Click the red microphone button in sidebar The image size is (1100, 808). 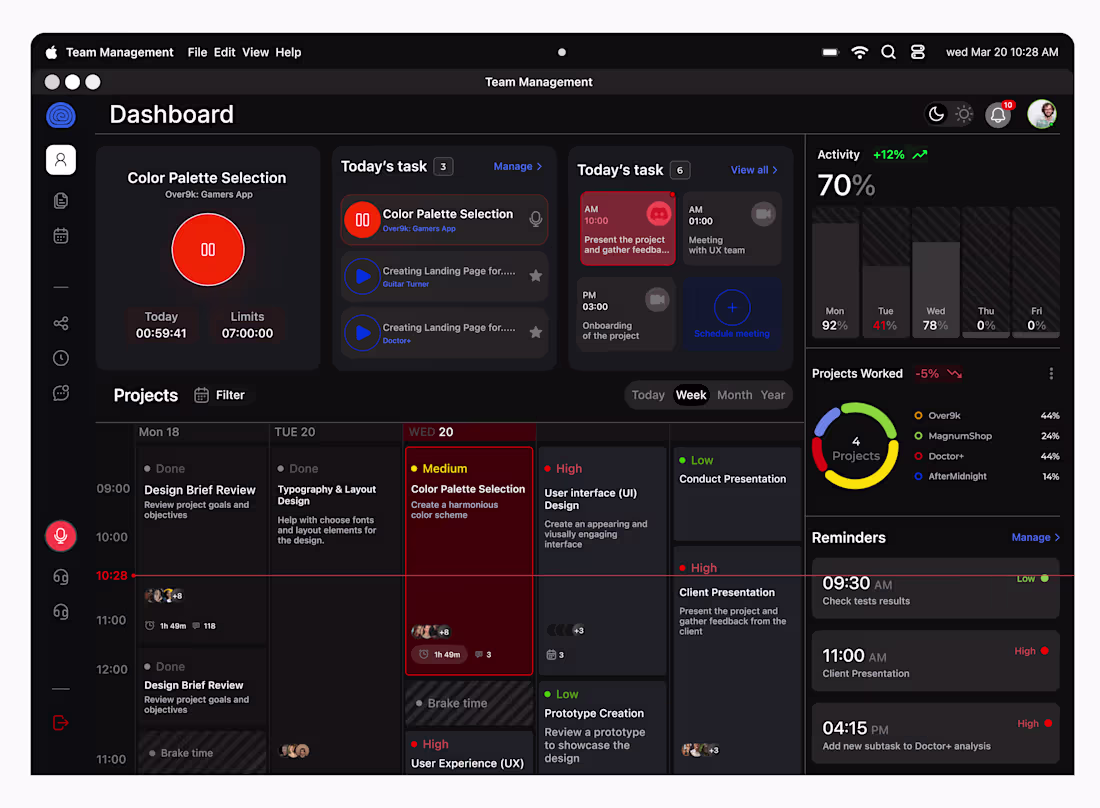tap(61, 536)
